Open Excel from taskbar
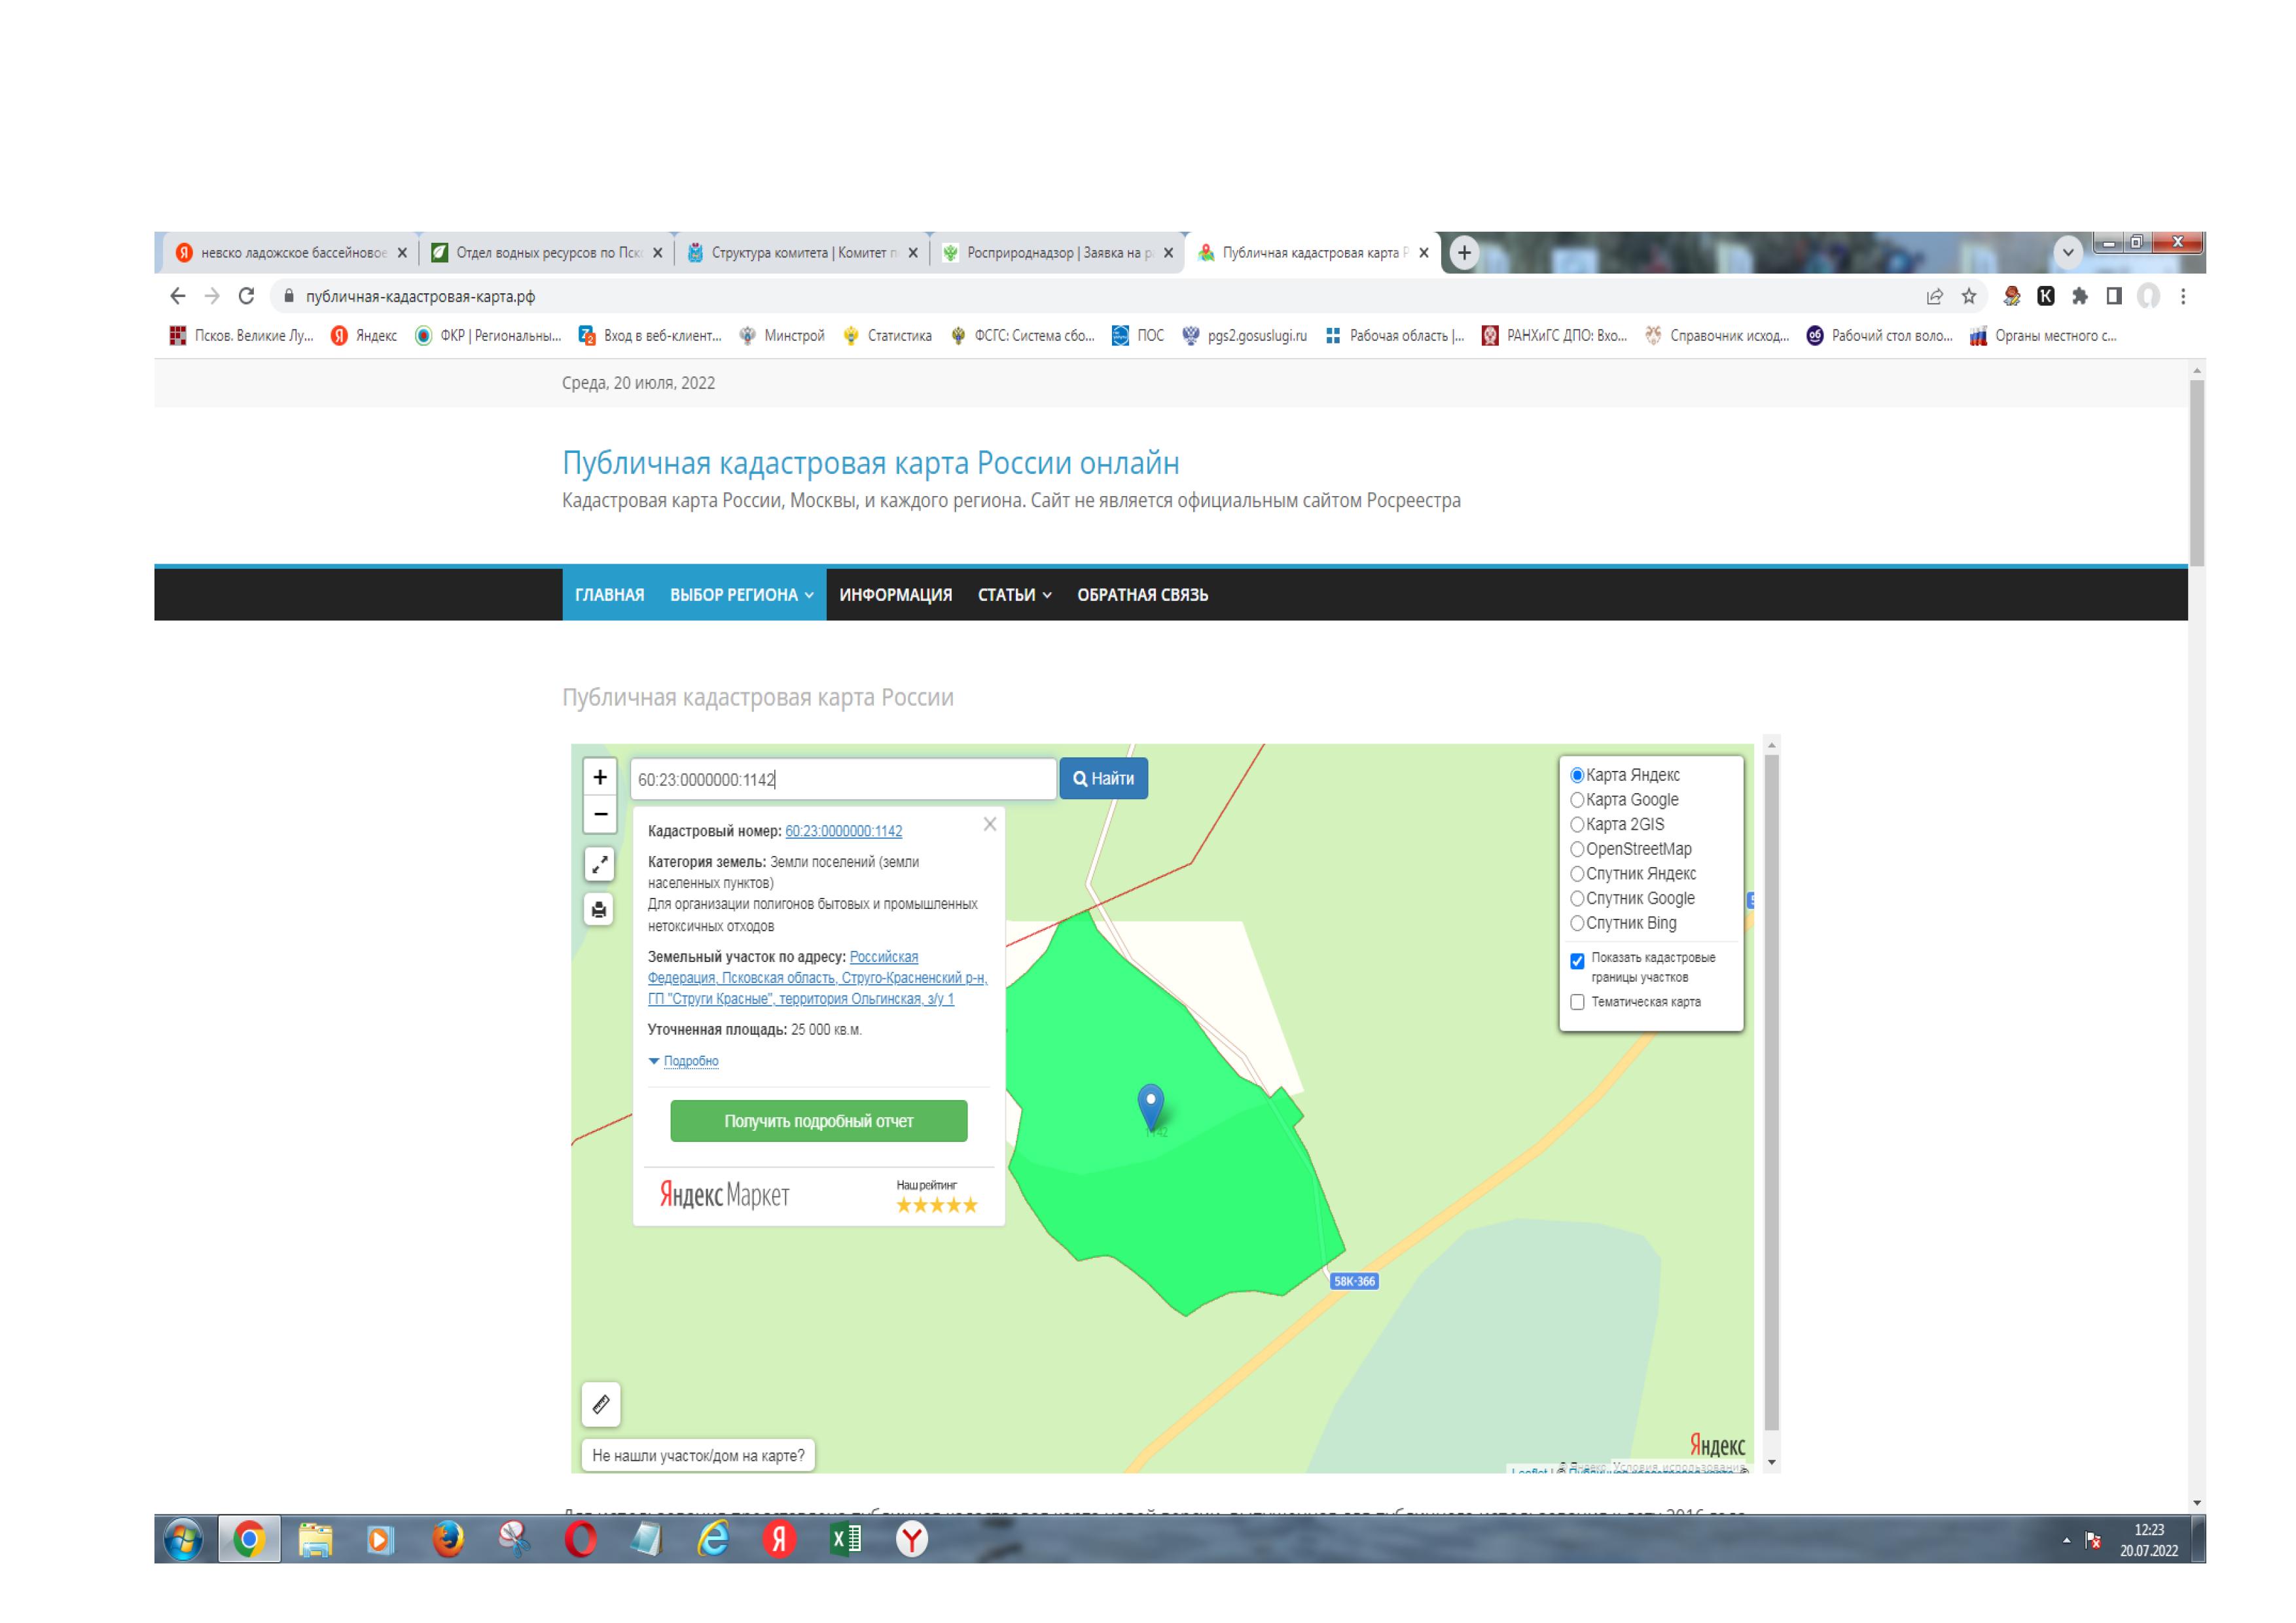 point(846,1540)
